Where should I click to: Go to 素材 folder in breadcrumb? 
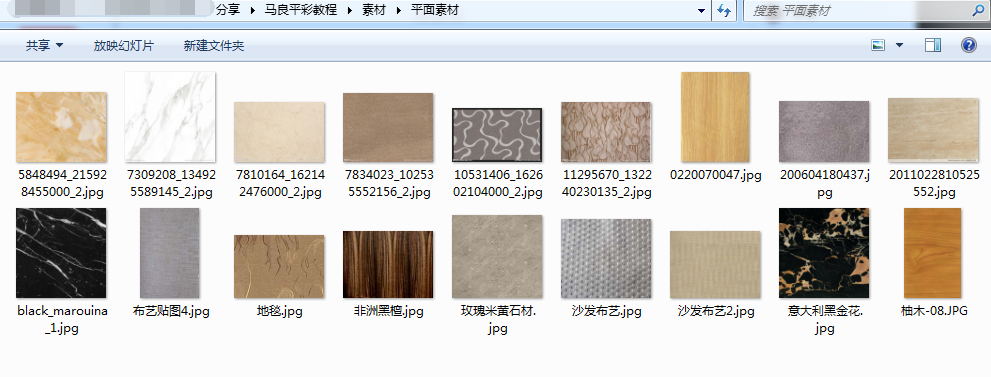point(374,11)
